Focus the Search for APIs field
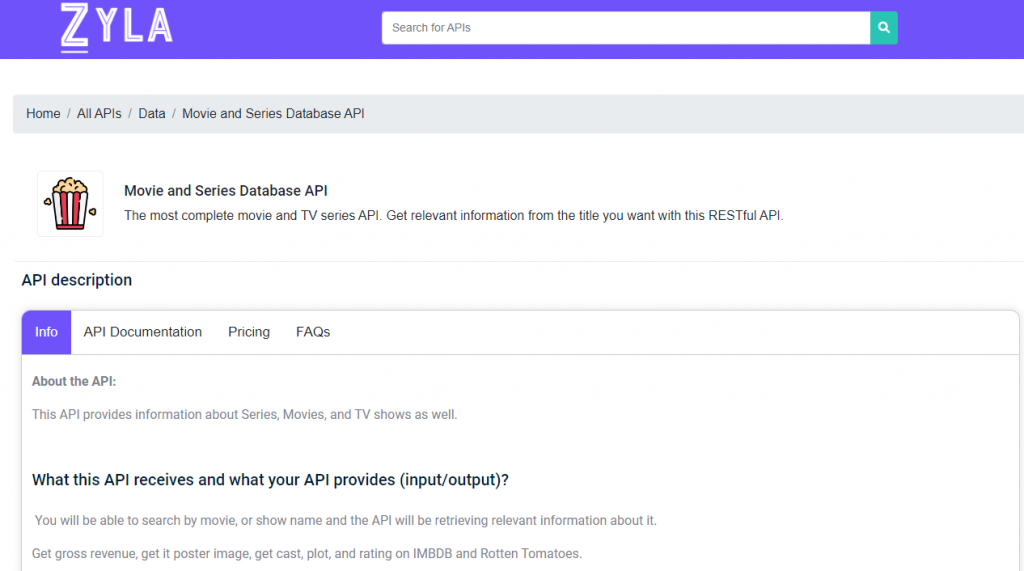Screen dimensions: 1024x571 625,28
